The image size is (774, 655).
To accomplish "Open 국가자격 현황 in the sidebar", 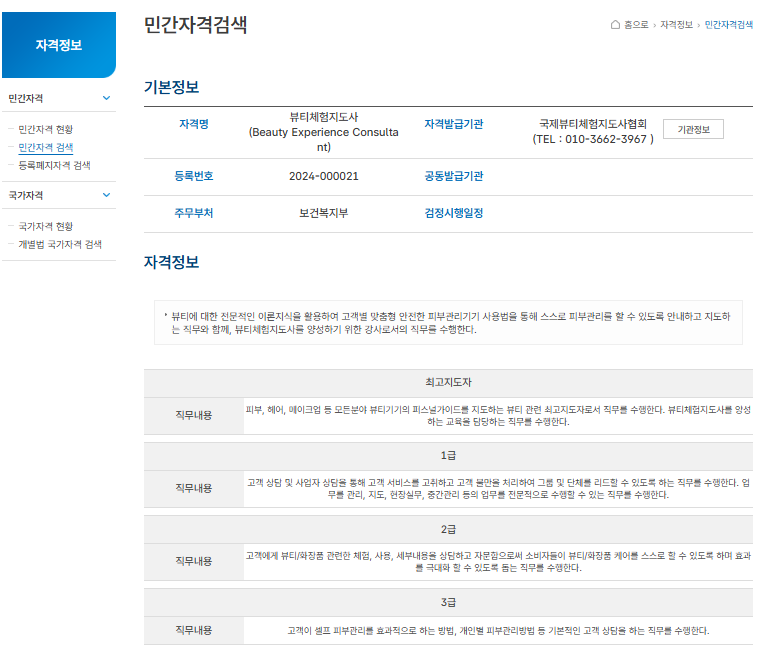I will point(45,226).
